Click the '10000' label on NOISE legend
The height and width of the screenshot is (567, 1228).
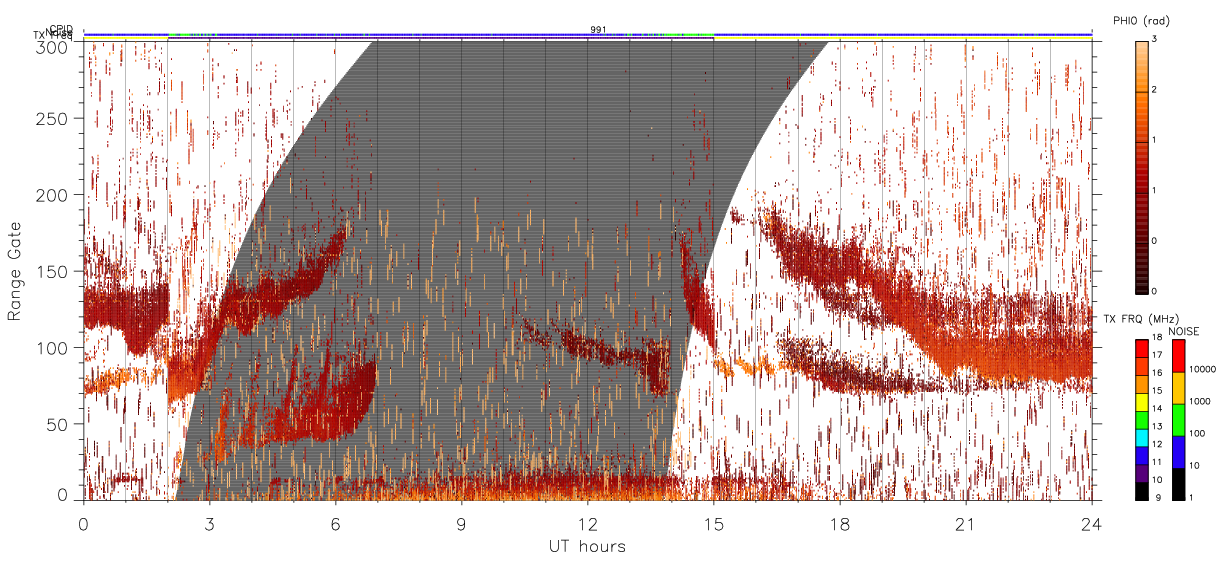(1202, 370)
